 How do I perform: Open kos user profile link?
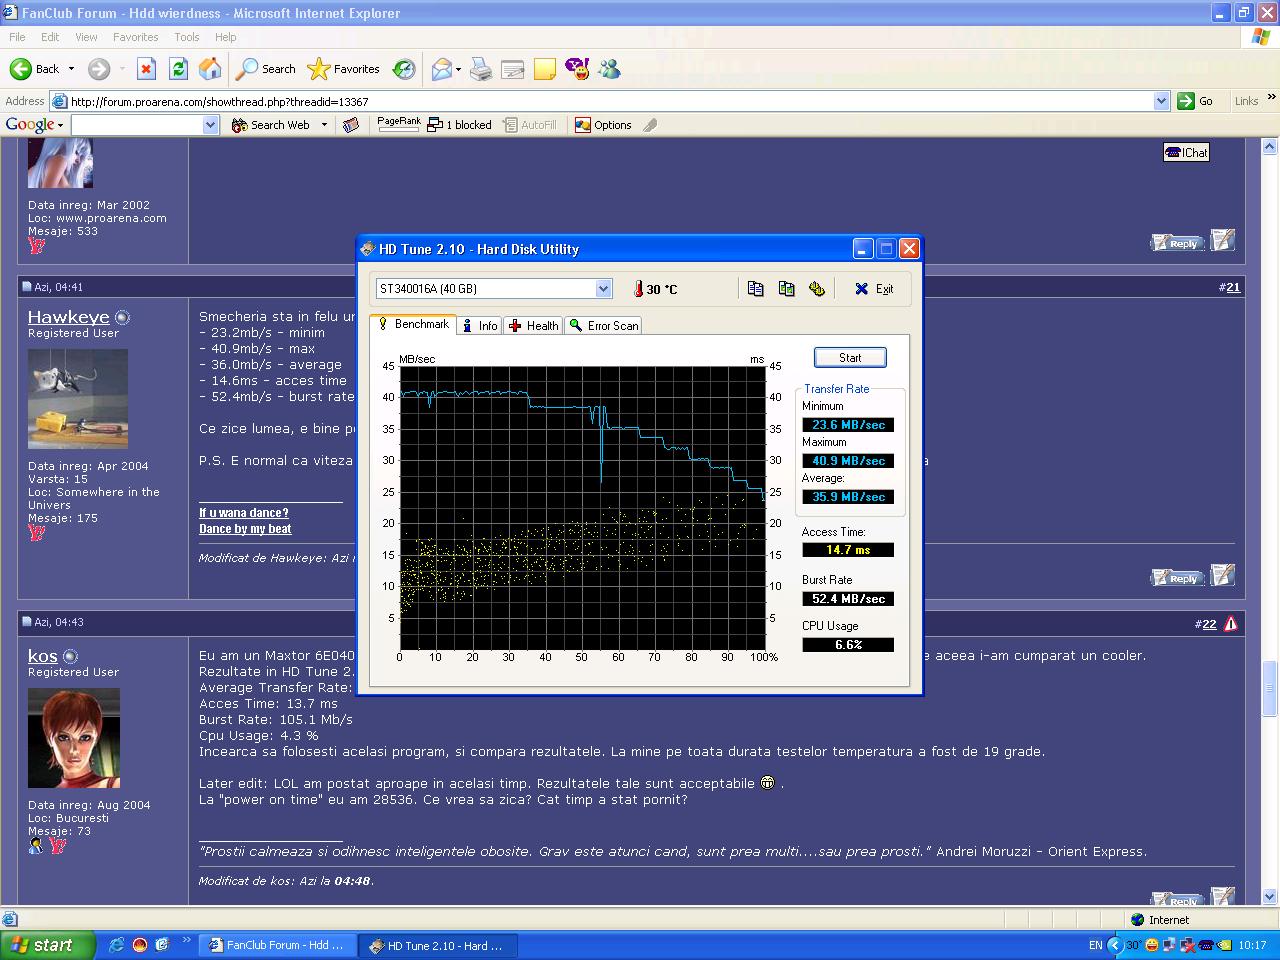[x=43, y=656]
